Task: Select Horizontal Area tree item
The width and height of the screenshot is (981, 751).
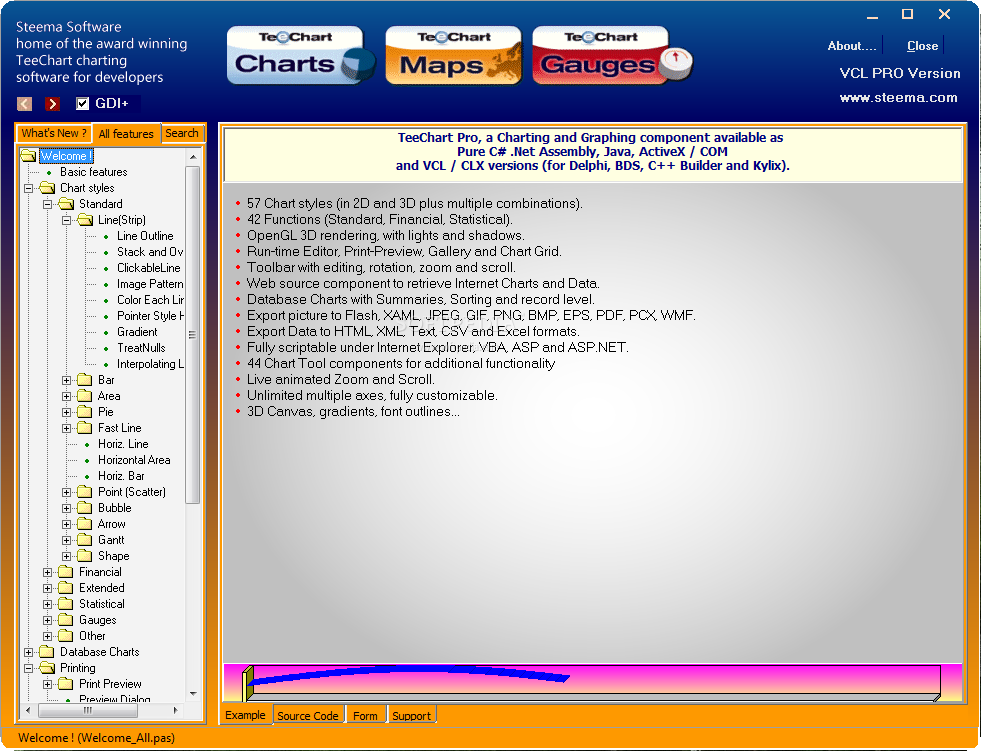Action: coord(134,460)
